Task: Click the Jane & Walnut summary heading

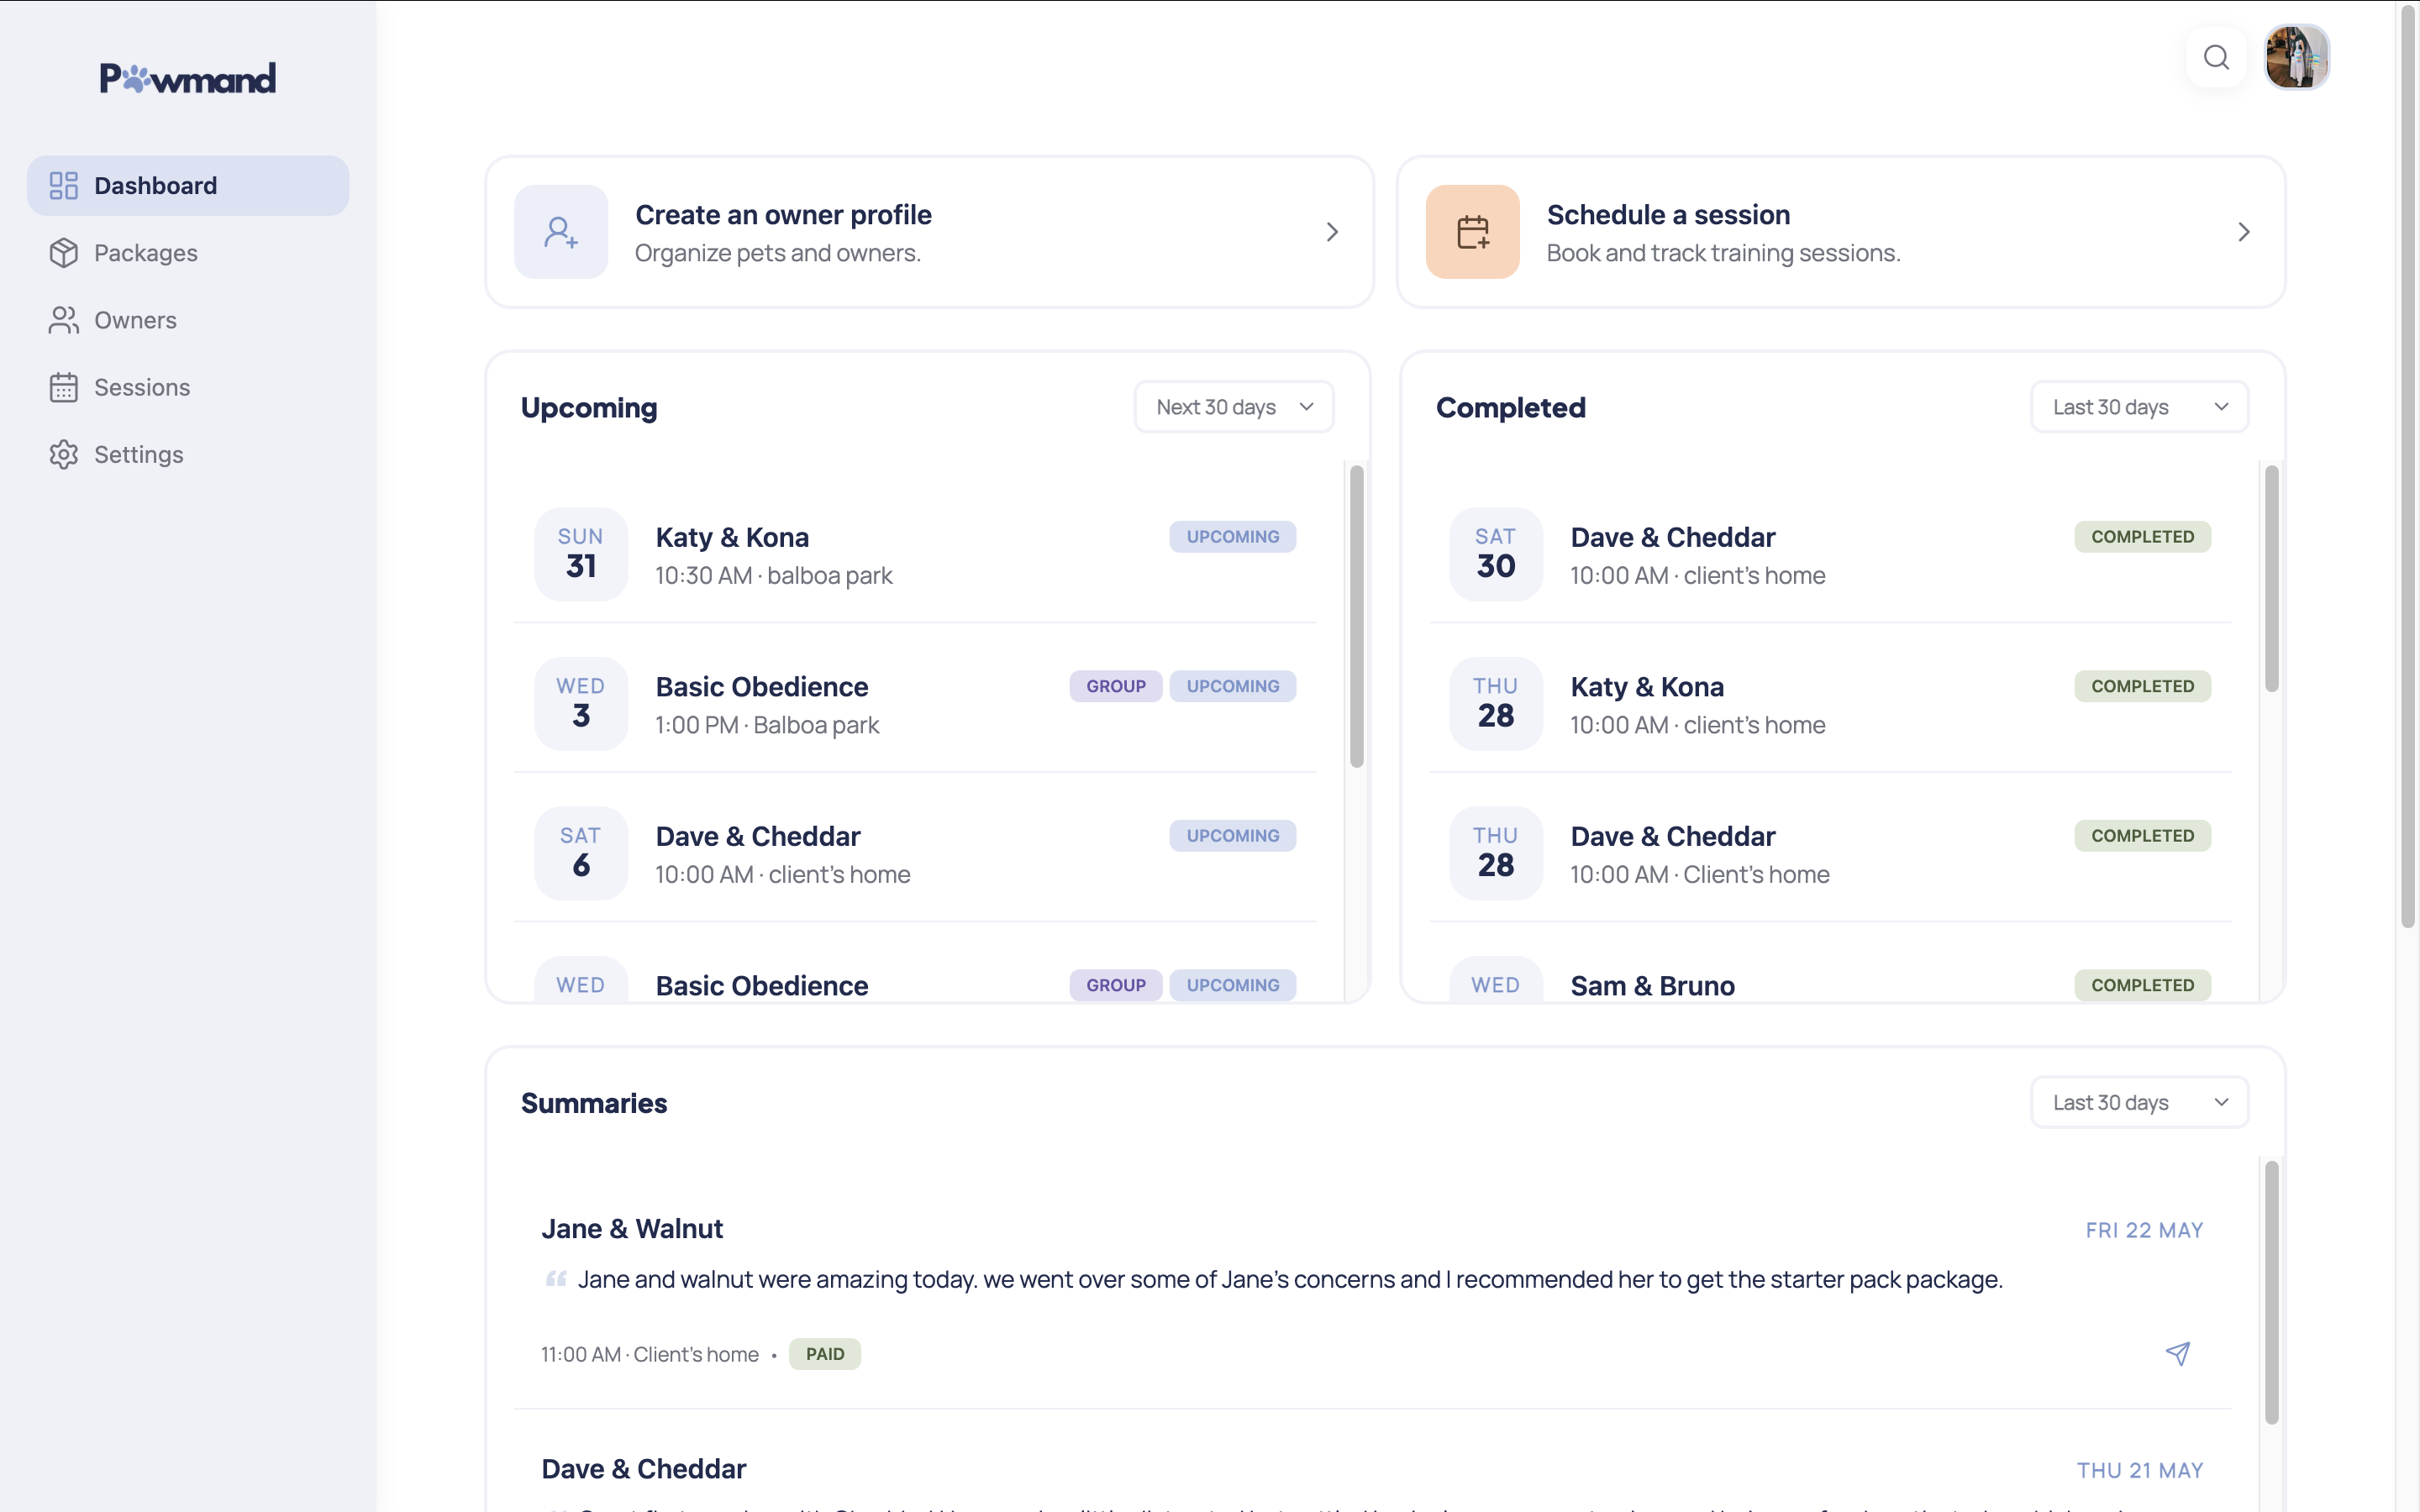Action: click(632, 1229)
